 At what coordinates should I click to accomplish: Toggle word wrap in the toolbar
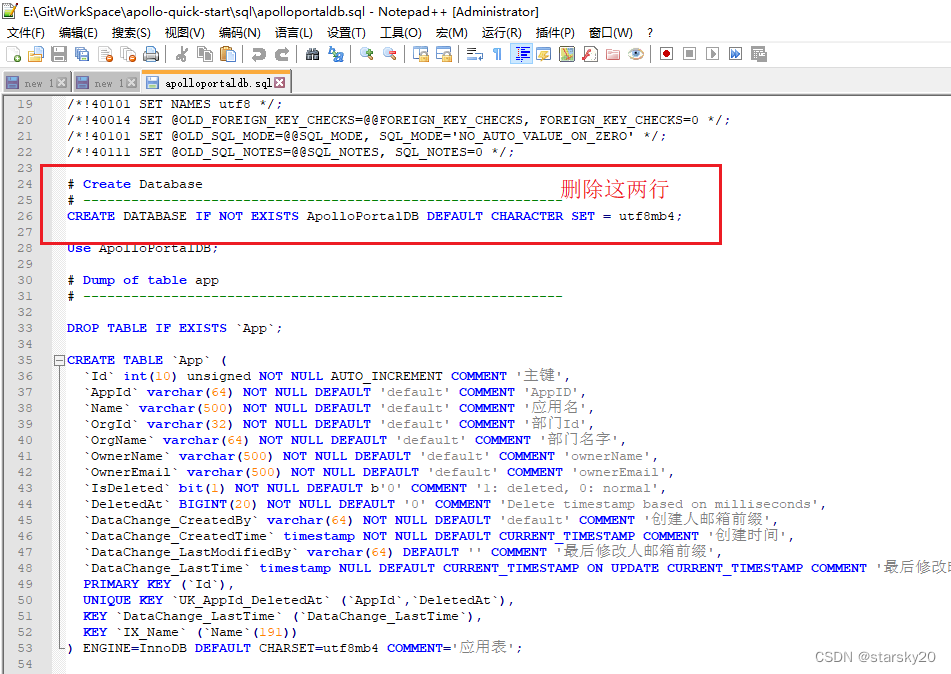474,55
